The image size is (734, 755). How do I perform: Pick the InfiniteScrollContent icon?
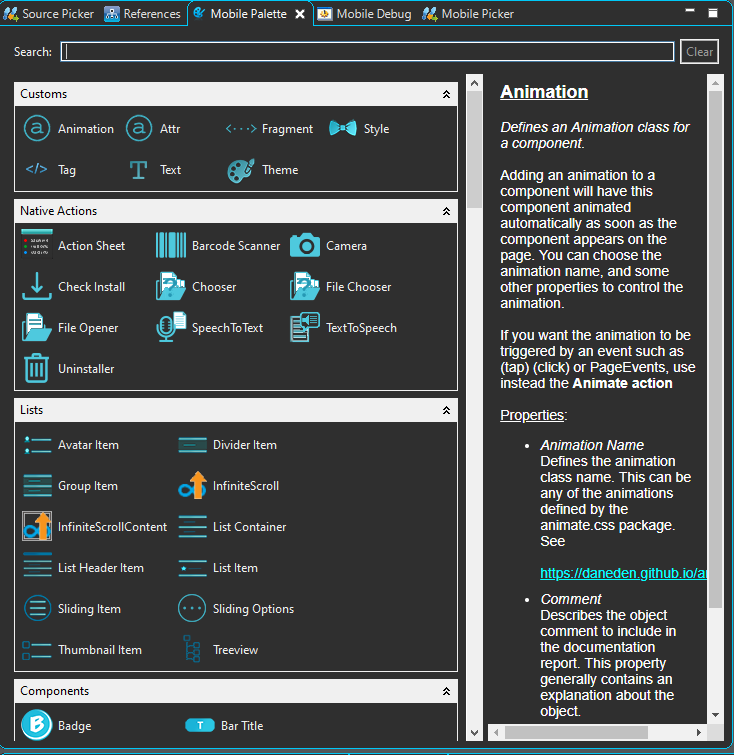click(37, 526)
